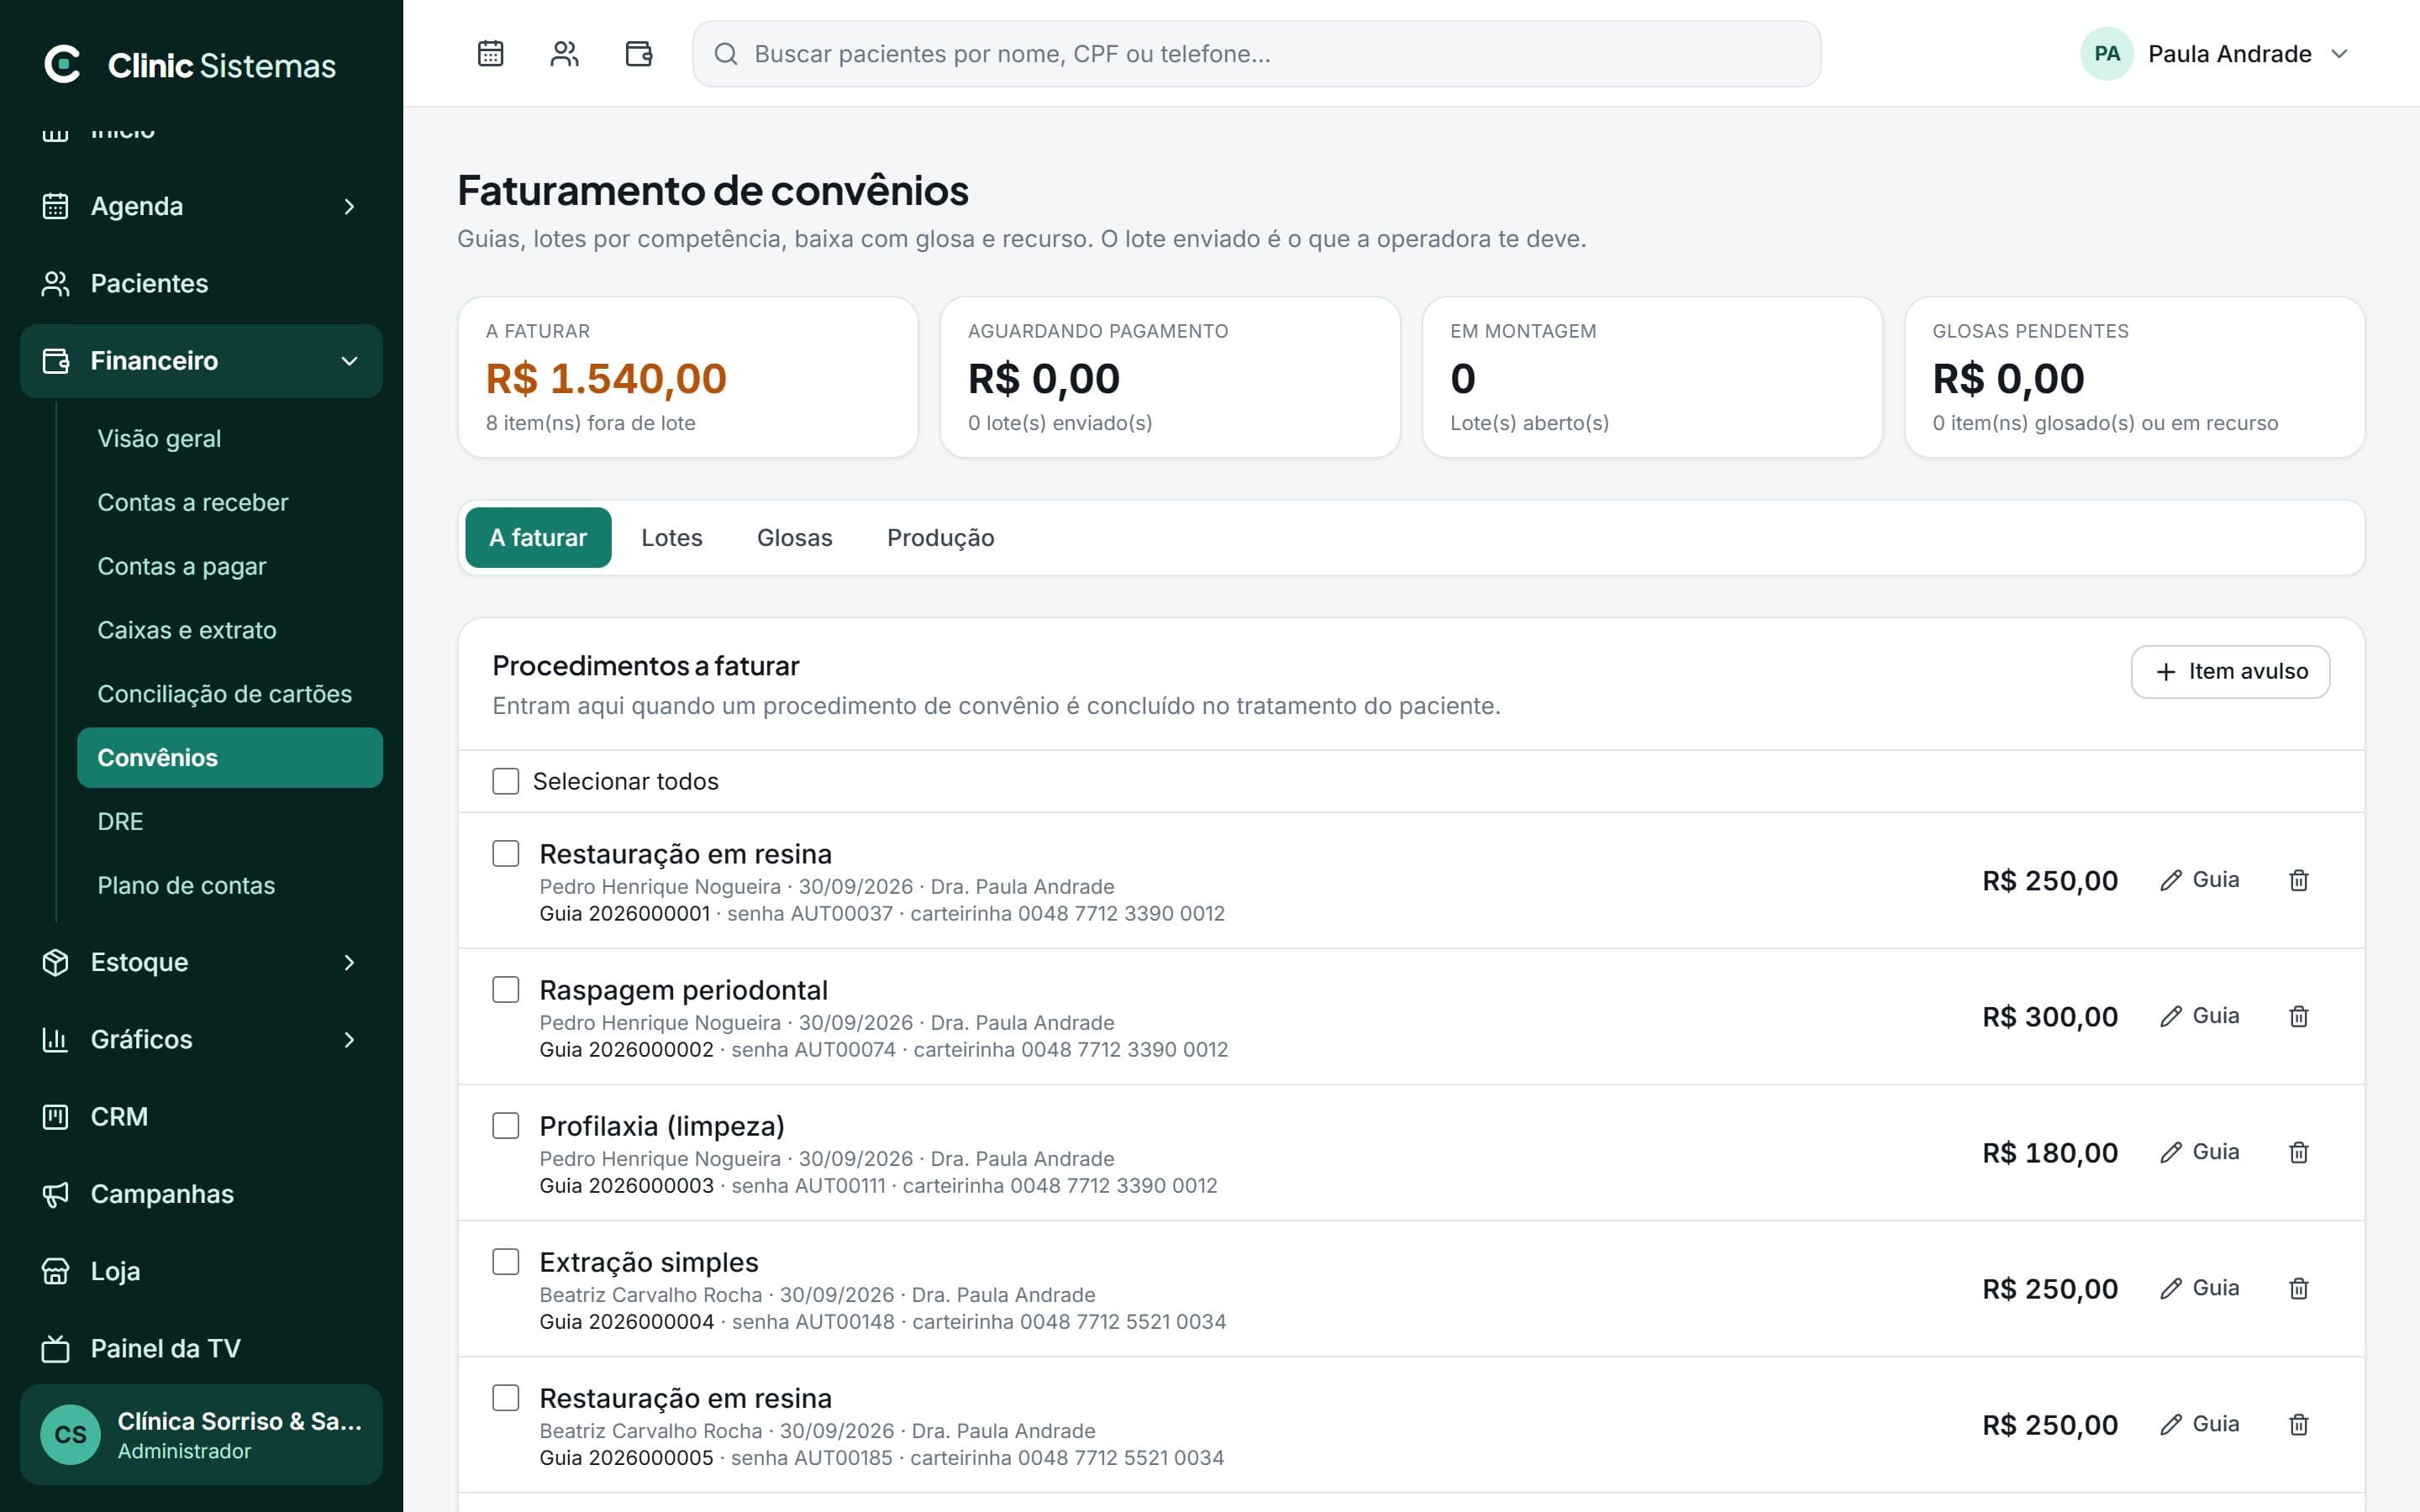Open the calendar shortcut icon in top bar
Screen dimensions: 2420x1512
[490, 54]
